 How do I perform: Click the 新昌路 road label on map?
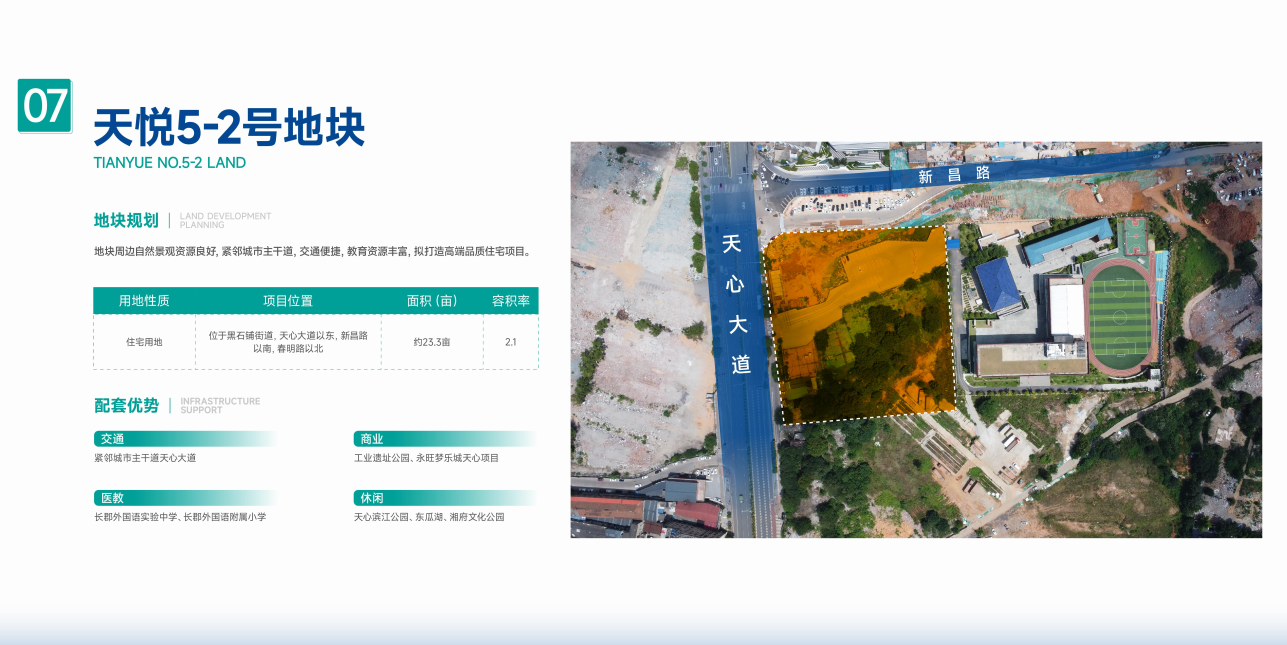(x=954, y=175)
